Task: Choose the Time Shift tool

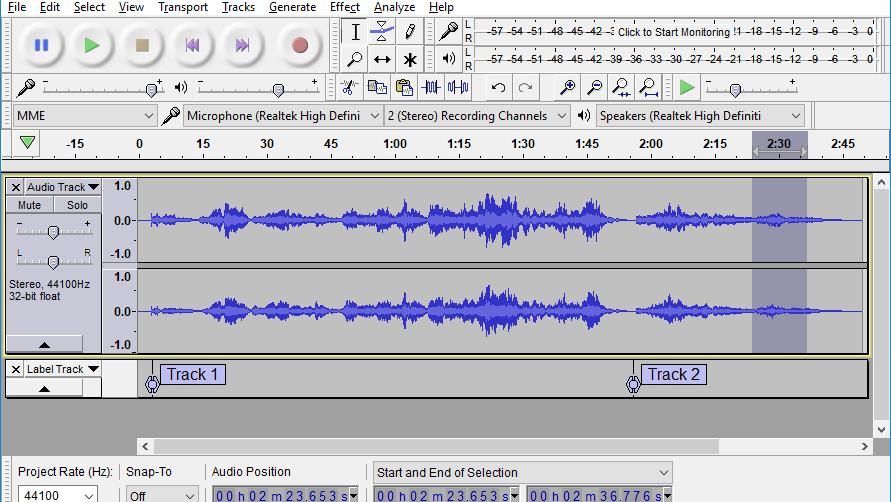Action: pyautogui.click(x=382, y=60)
